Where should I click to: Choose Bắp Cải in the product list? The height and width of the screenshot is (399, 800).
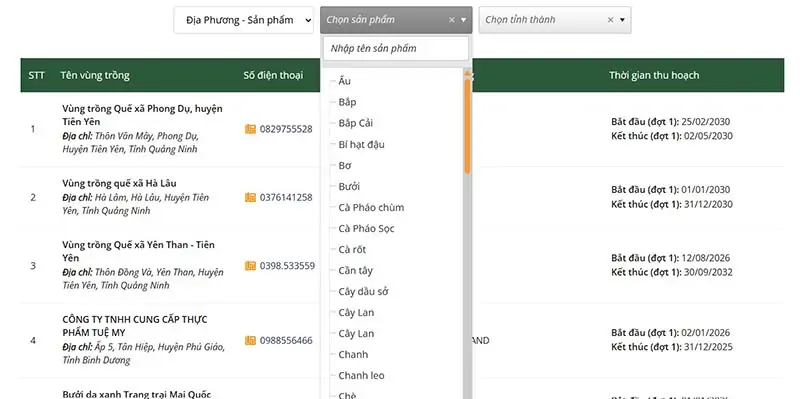point(356,123)
